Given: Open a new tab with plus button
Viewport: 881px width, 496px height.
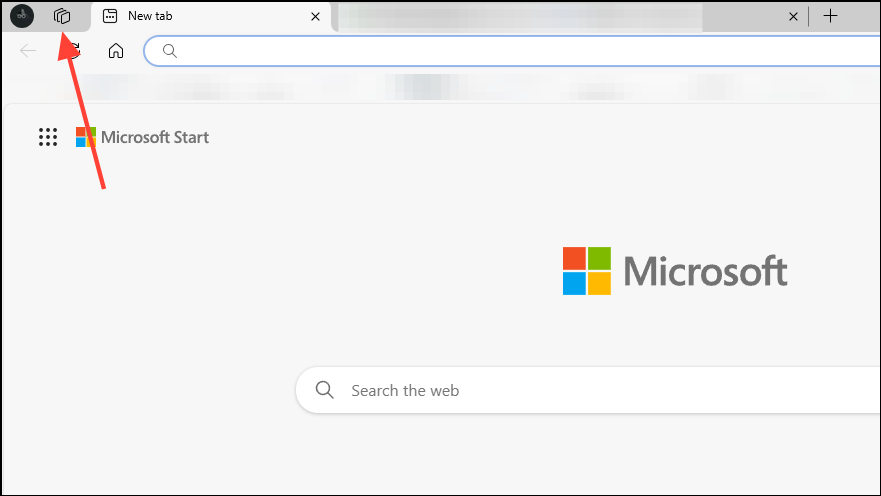Looking at the screenshot, I should tap(830, 16).
